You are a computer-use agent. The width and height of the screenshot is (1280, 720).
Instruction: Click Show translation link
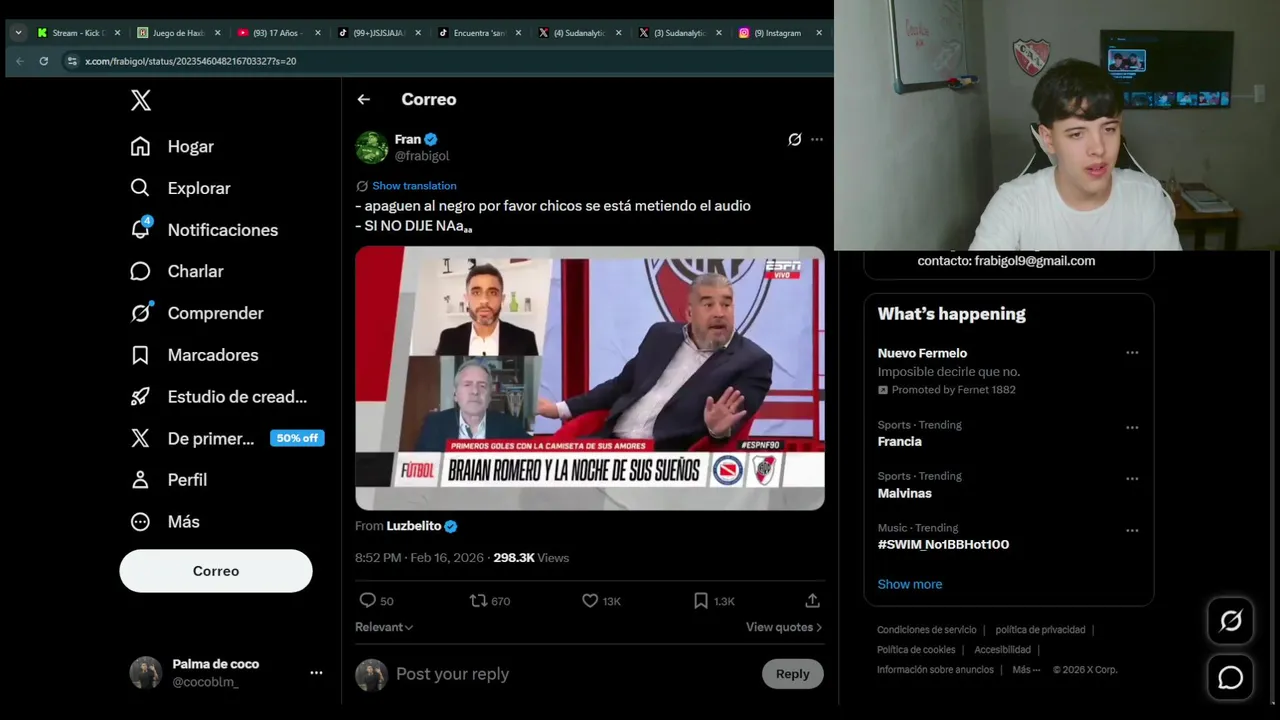pyautogui.click(x=414, y=186)
